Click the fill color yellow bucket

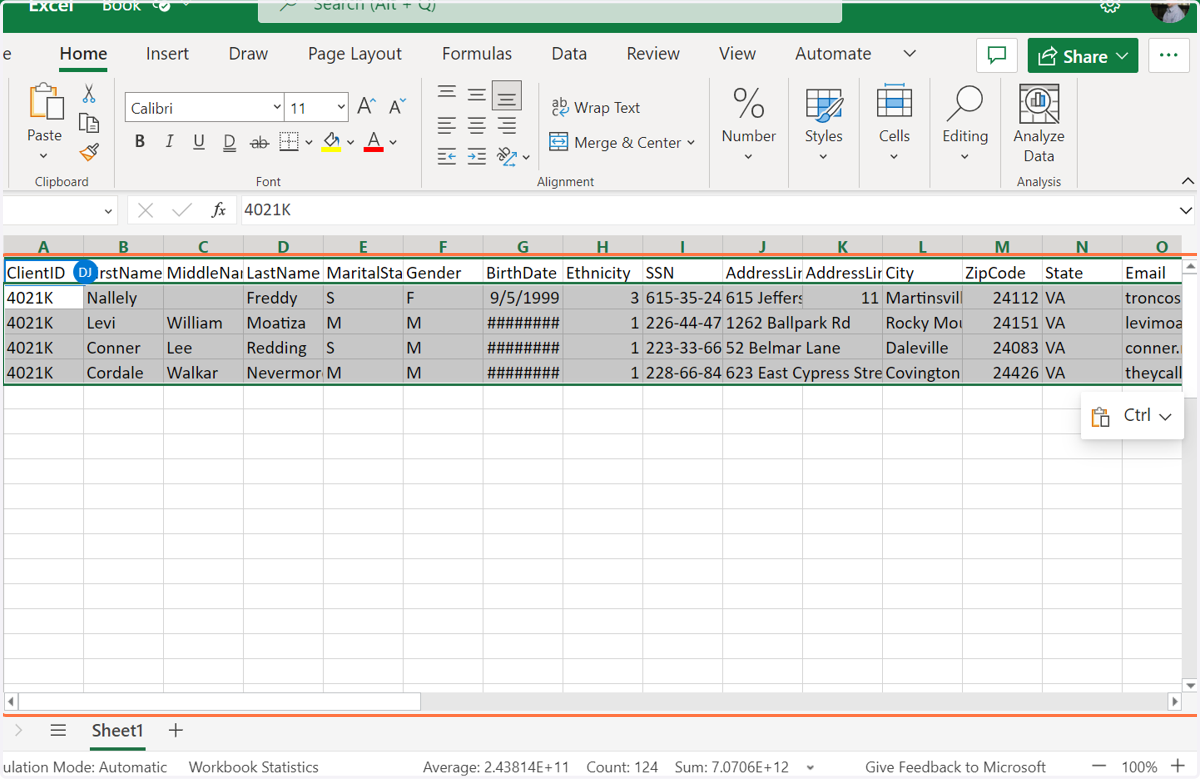[x=333, y=142]
